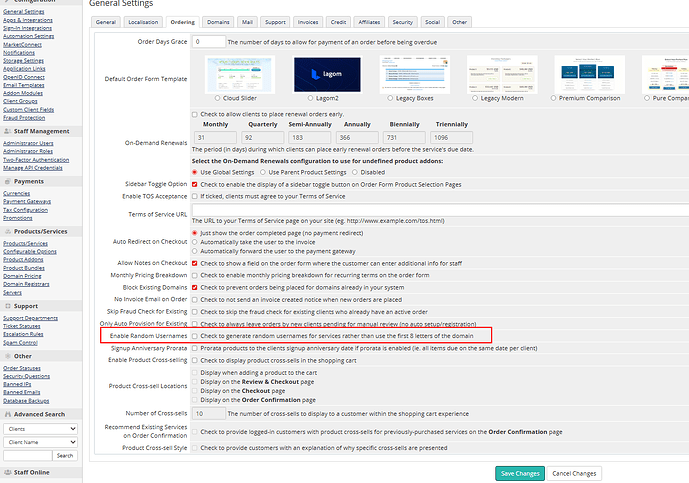Image resolution: width=689 pixels, height=483 pixels.
Task: Click the Staff Management section icon
Action: 7,130
